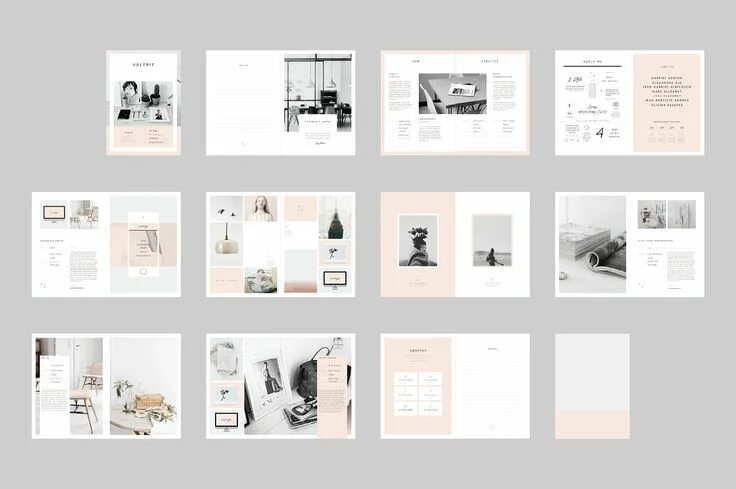Click the large handwritten numeral 4
Screen dimensions: 736x489
pyautogui.click(x=599, y=133)
